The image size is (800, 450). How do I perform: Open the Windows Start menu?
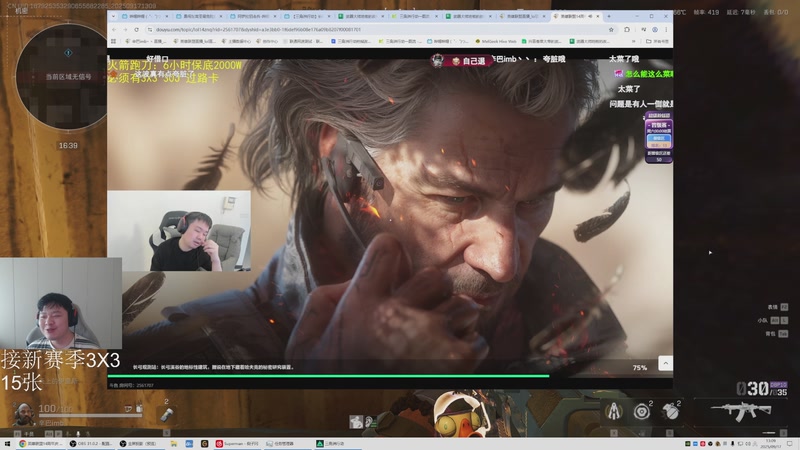pyautogui.click(x=7, y=444)
